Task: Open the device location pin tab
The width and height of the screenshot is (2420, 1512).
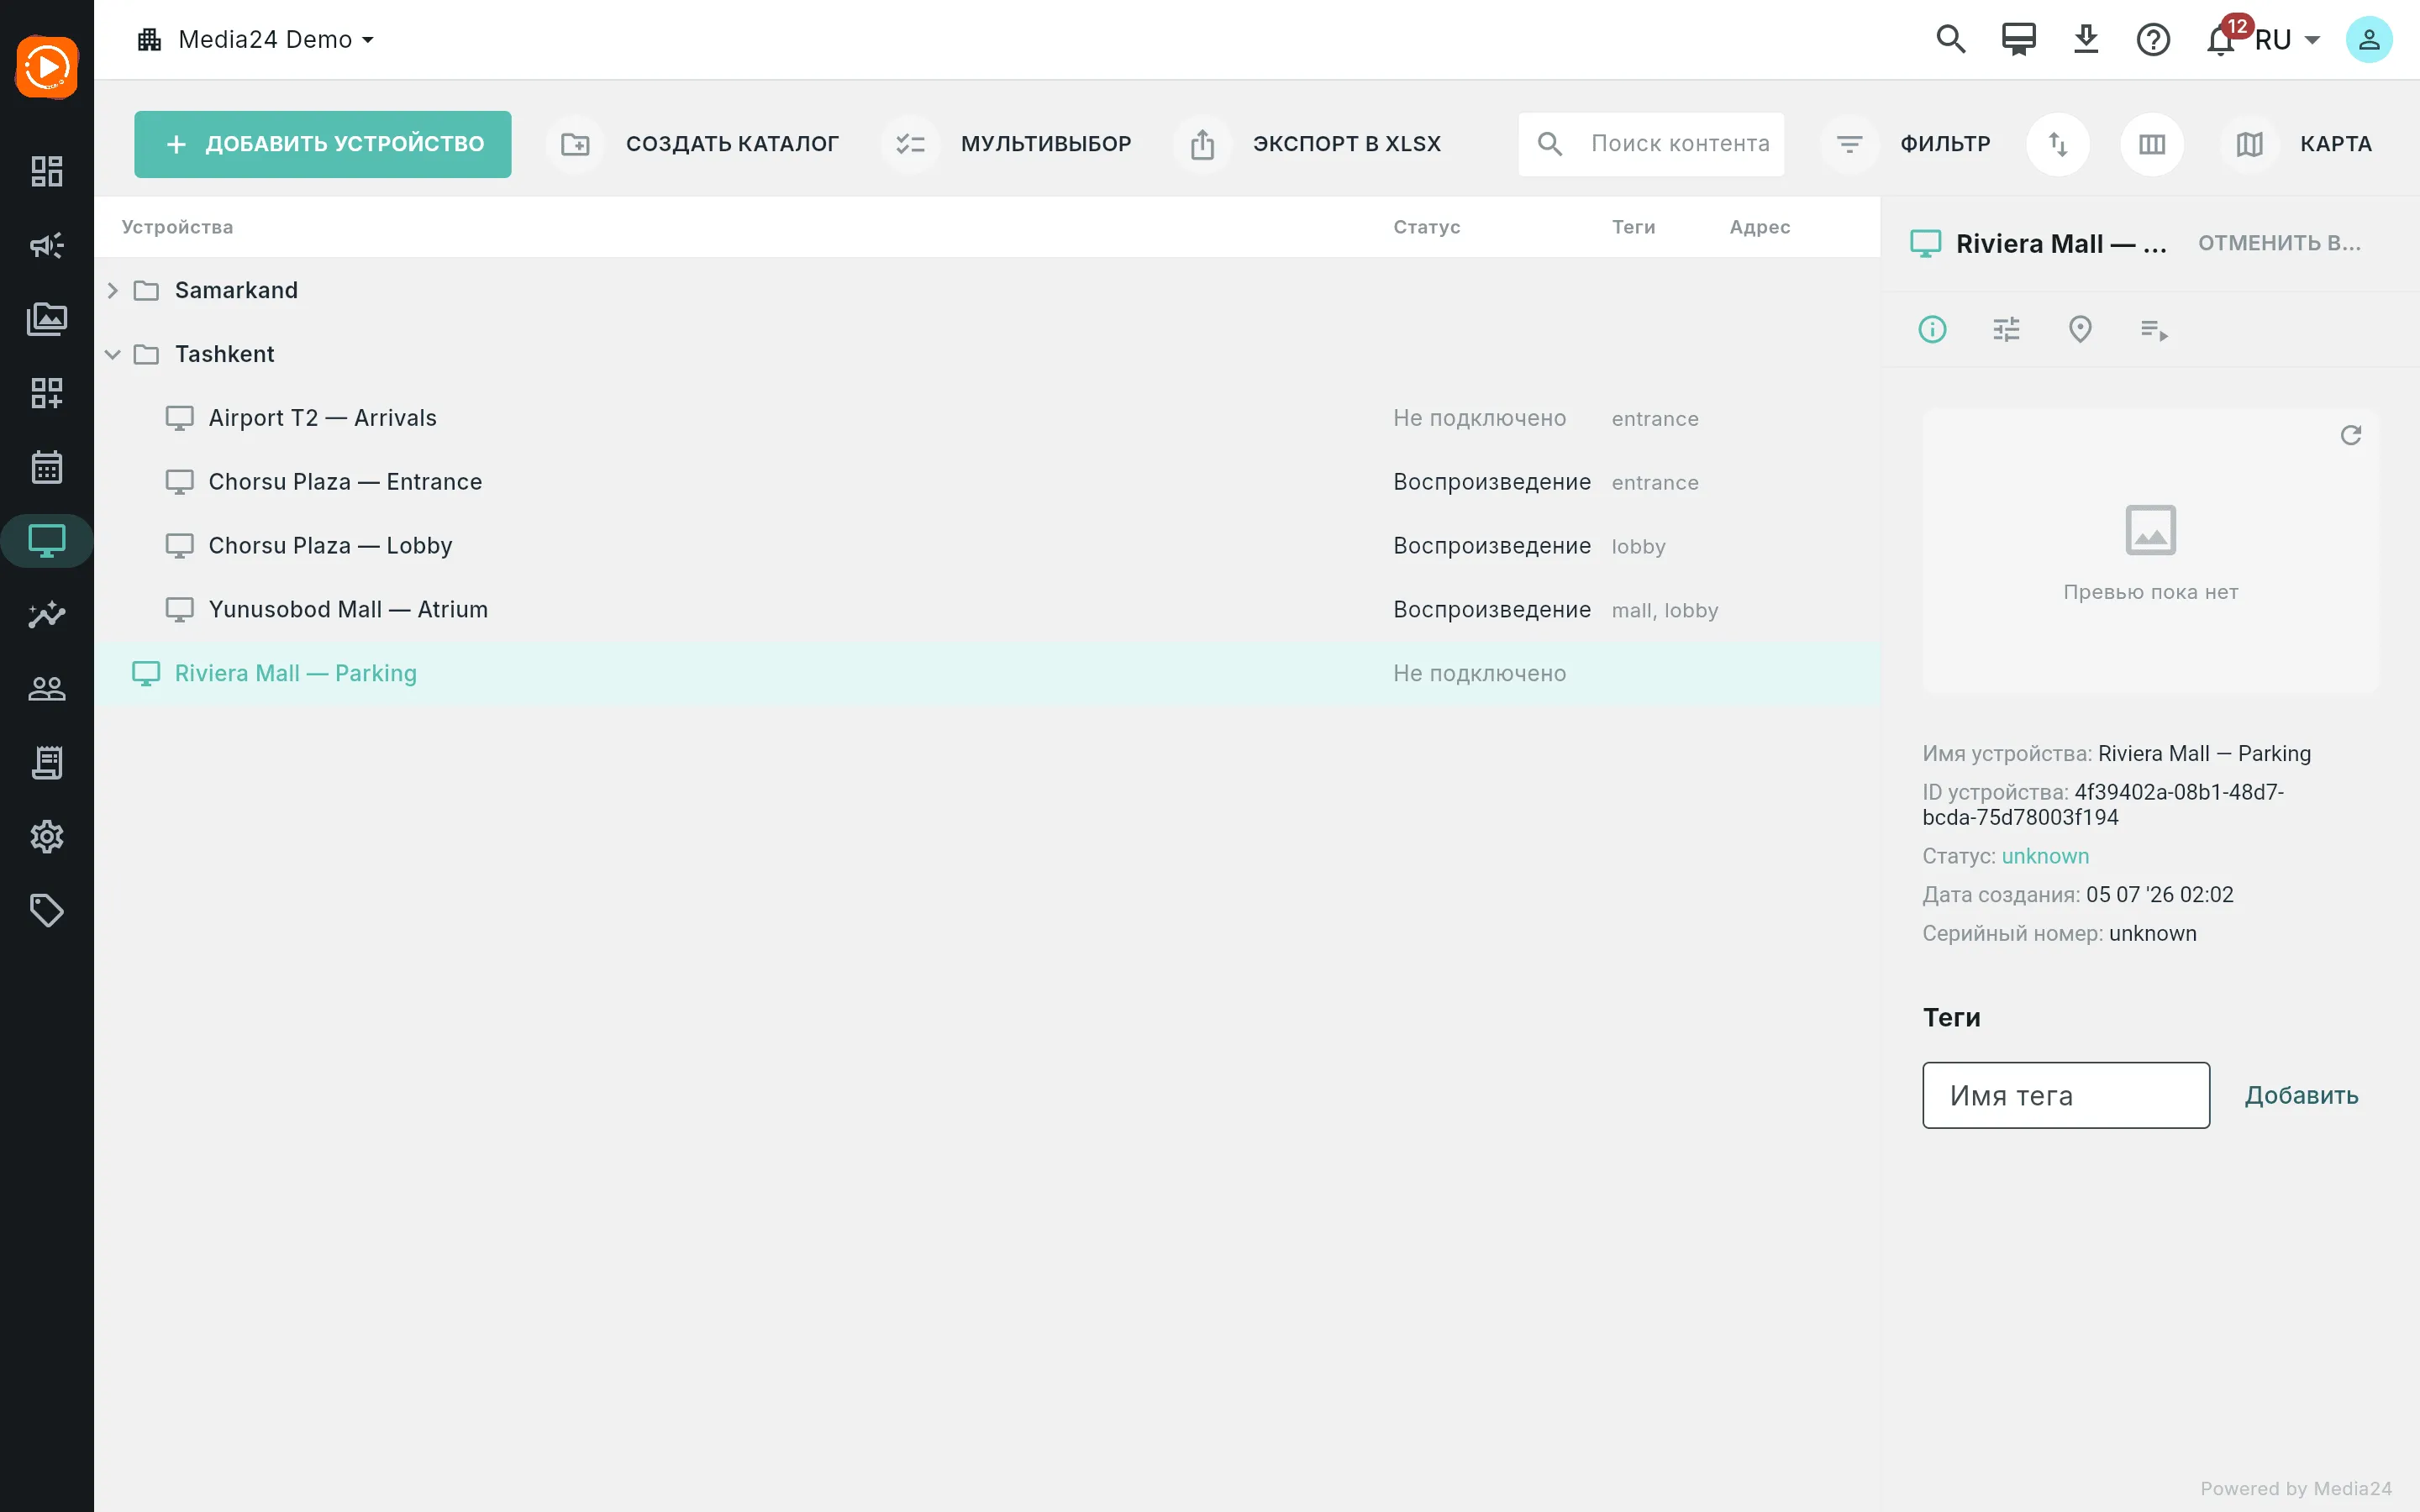Action: point(2080,329)
